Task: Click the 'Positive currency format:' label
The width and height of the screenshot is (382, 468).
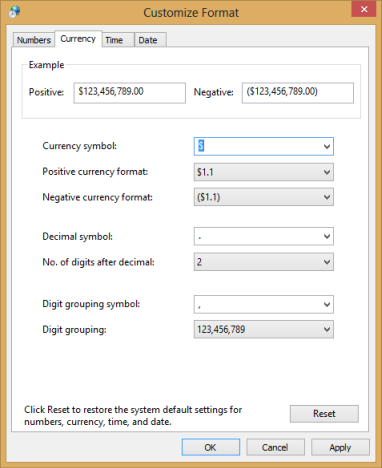Action: [x=95, y=172]
